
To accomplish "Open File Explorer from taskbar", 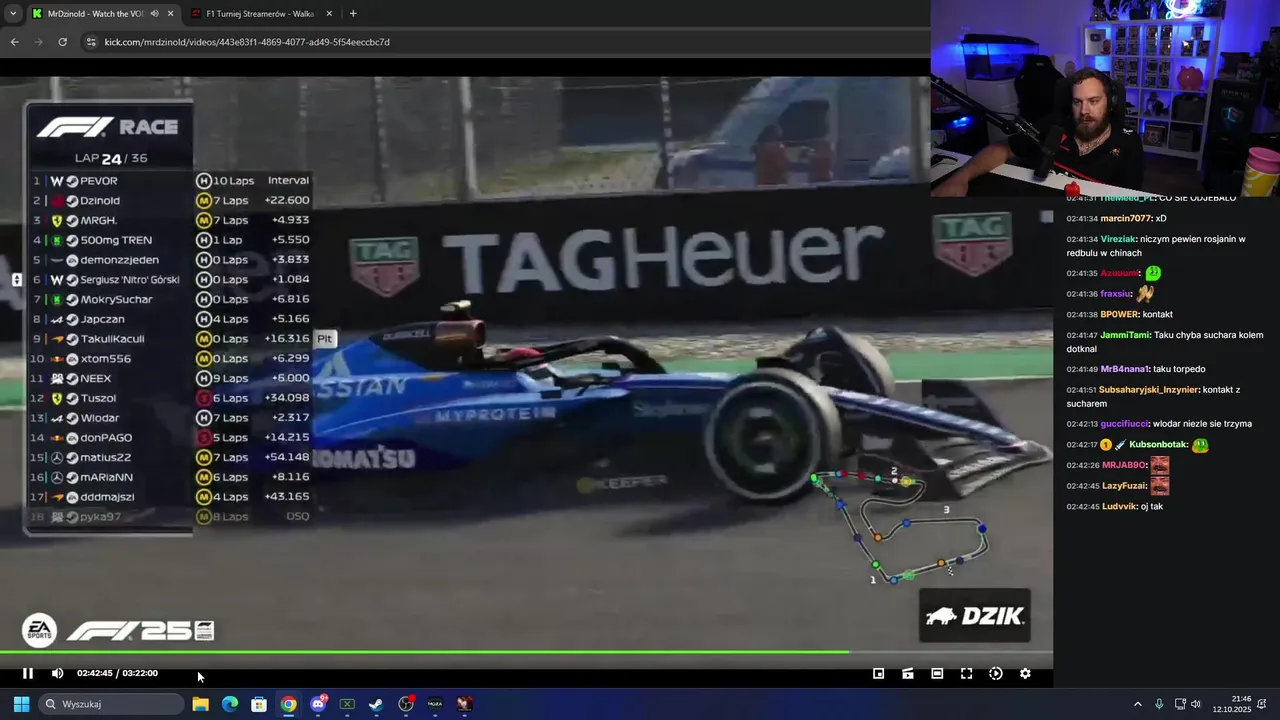I will 200,704.
